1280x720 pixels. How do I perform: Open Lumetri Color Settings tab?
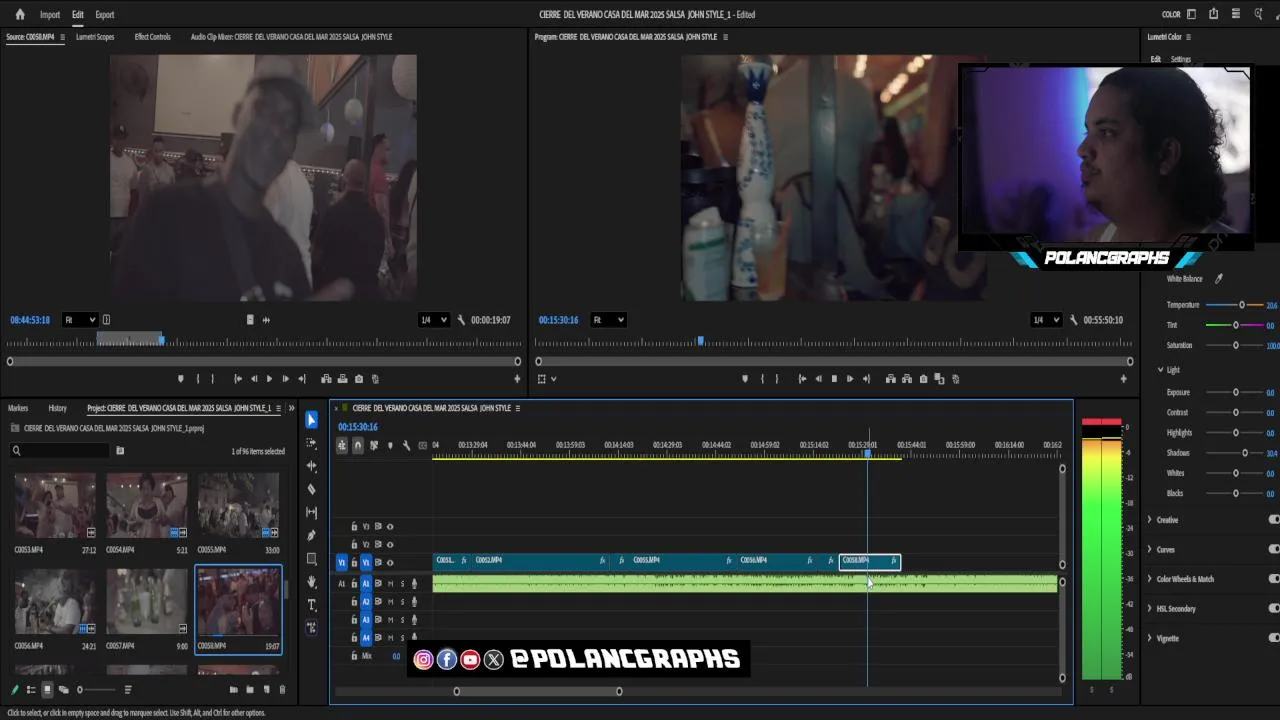click(x=1181, y=59)
